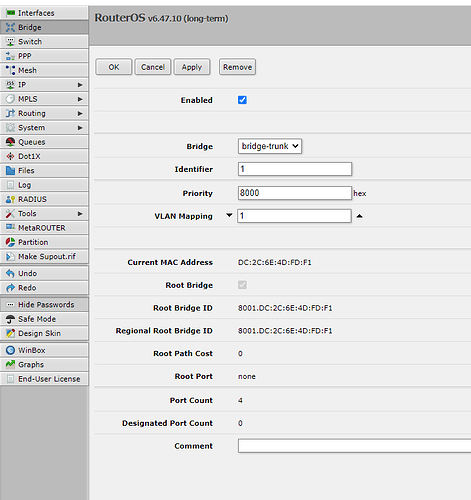
Task: Click Root Bridge ID value text
Action: point(285,308)
